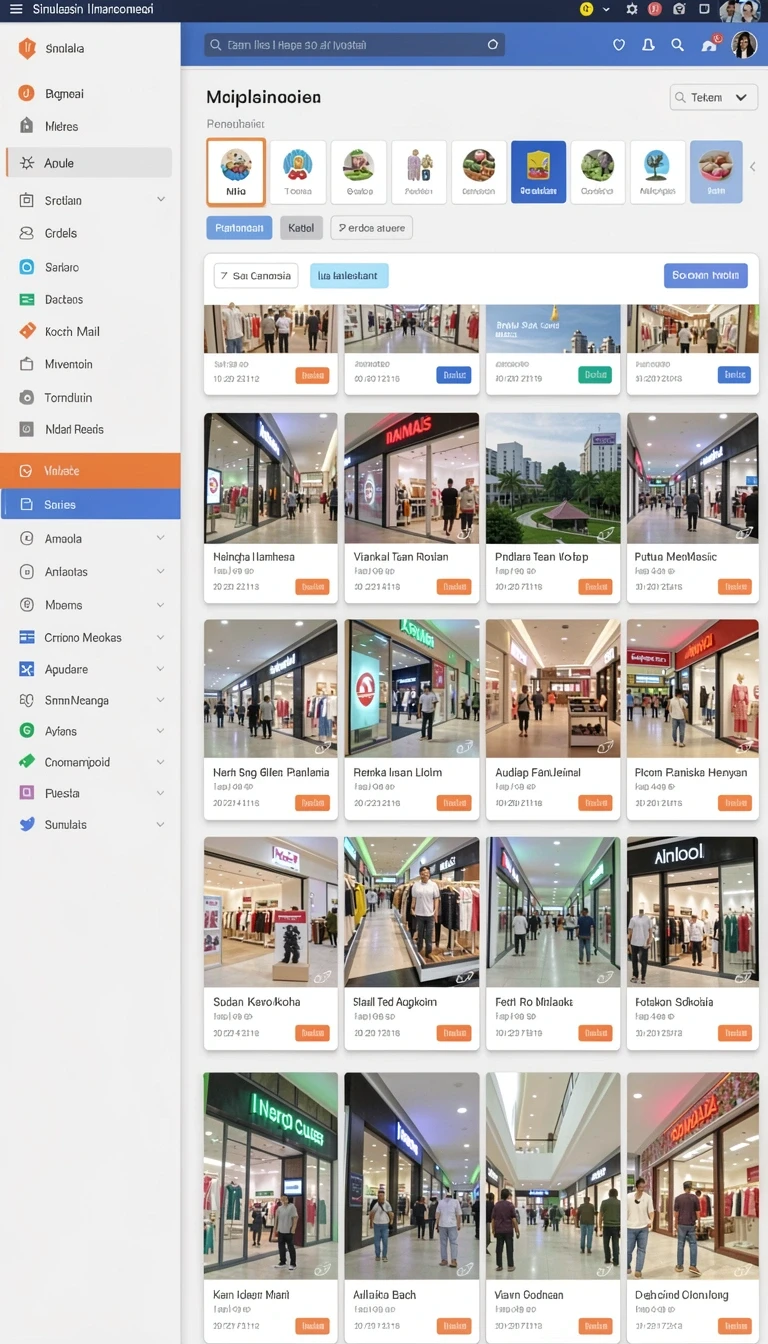This screenshot has height=1344, width=768.
Task: Click the Kam Idearn Mianl card title
Action: [251, 1295]
